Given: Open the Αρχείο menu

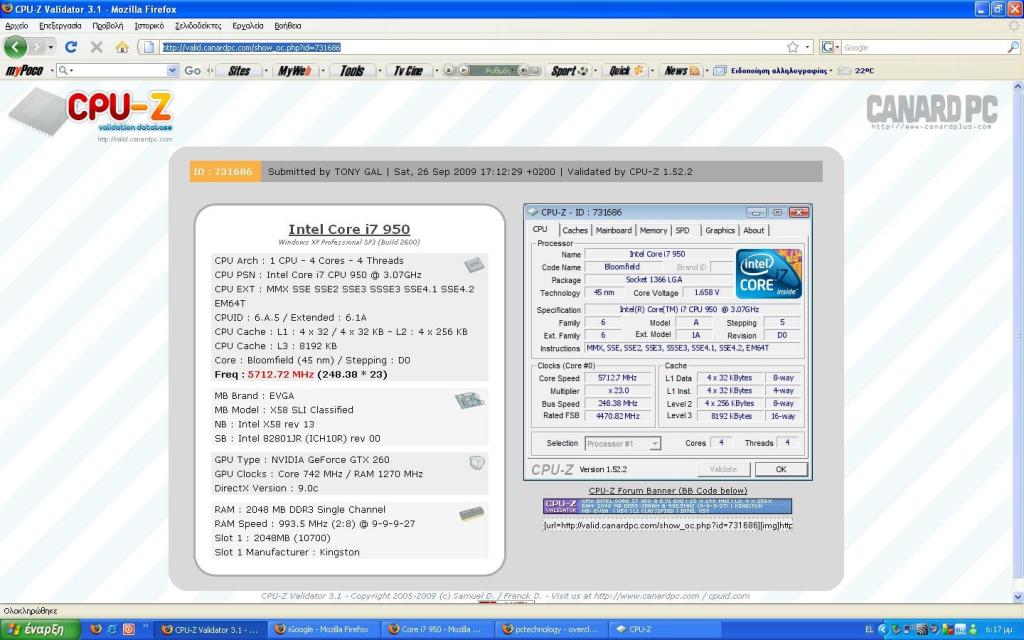Looking at the screenshot, I should coord(16,26).
